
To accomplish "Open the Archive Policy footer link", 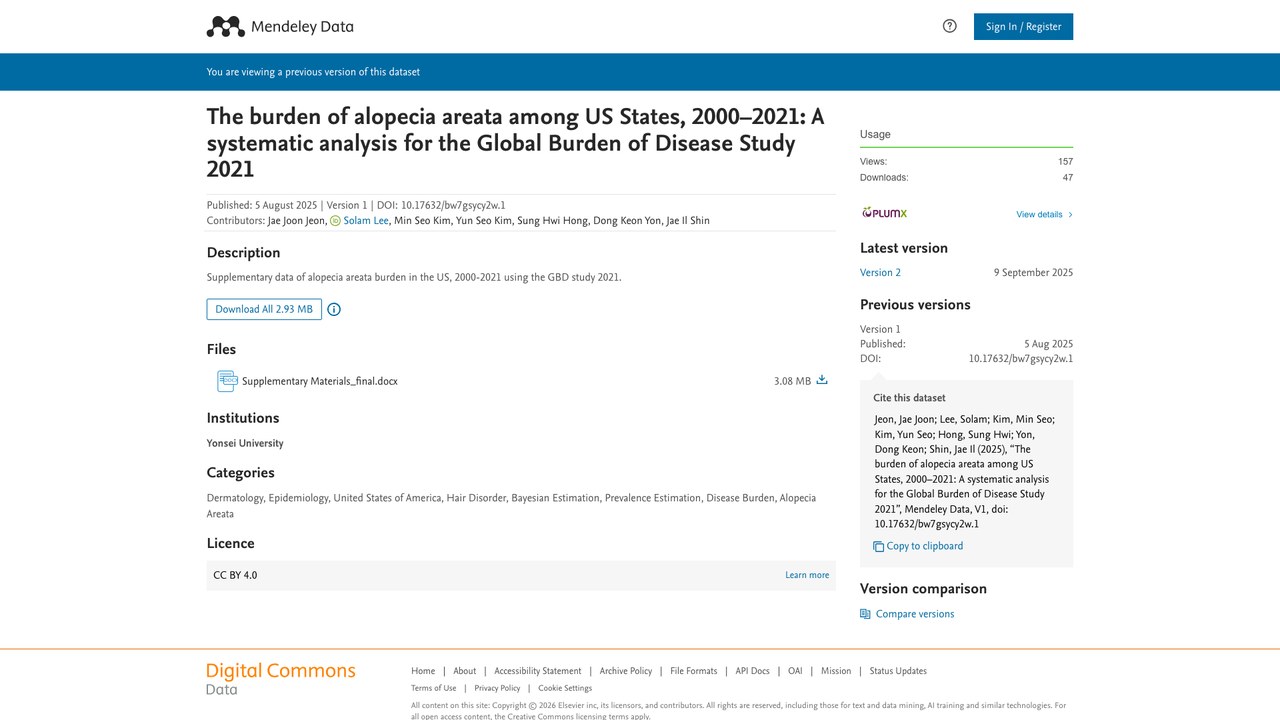I will [626, 671].
